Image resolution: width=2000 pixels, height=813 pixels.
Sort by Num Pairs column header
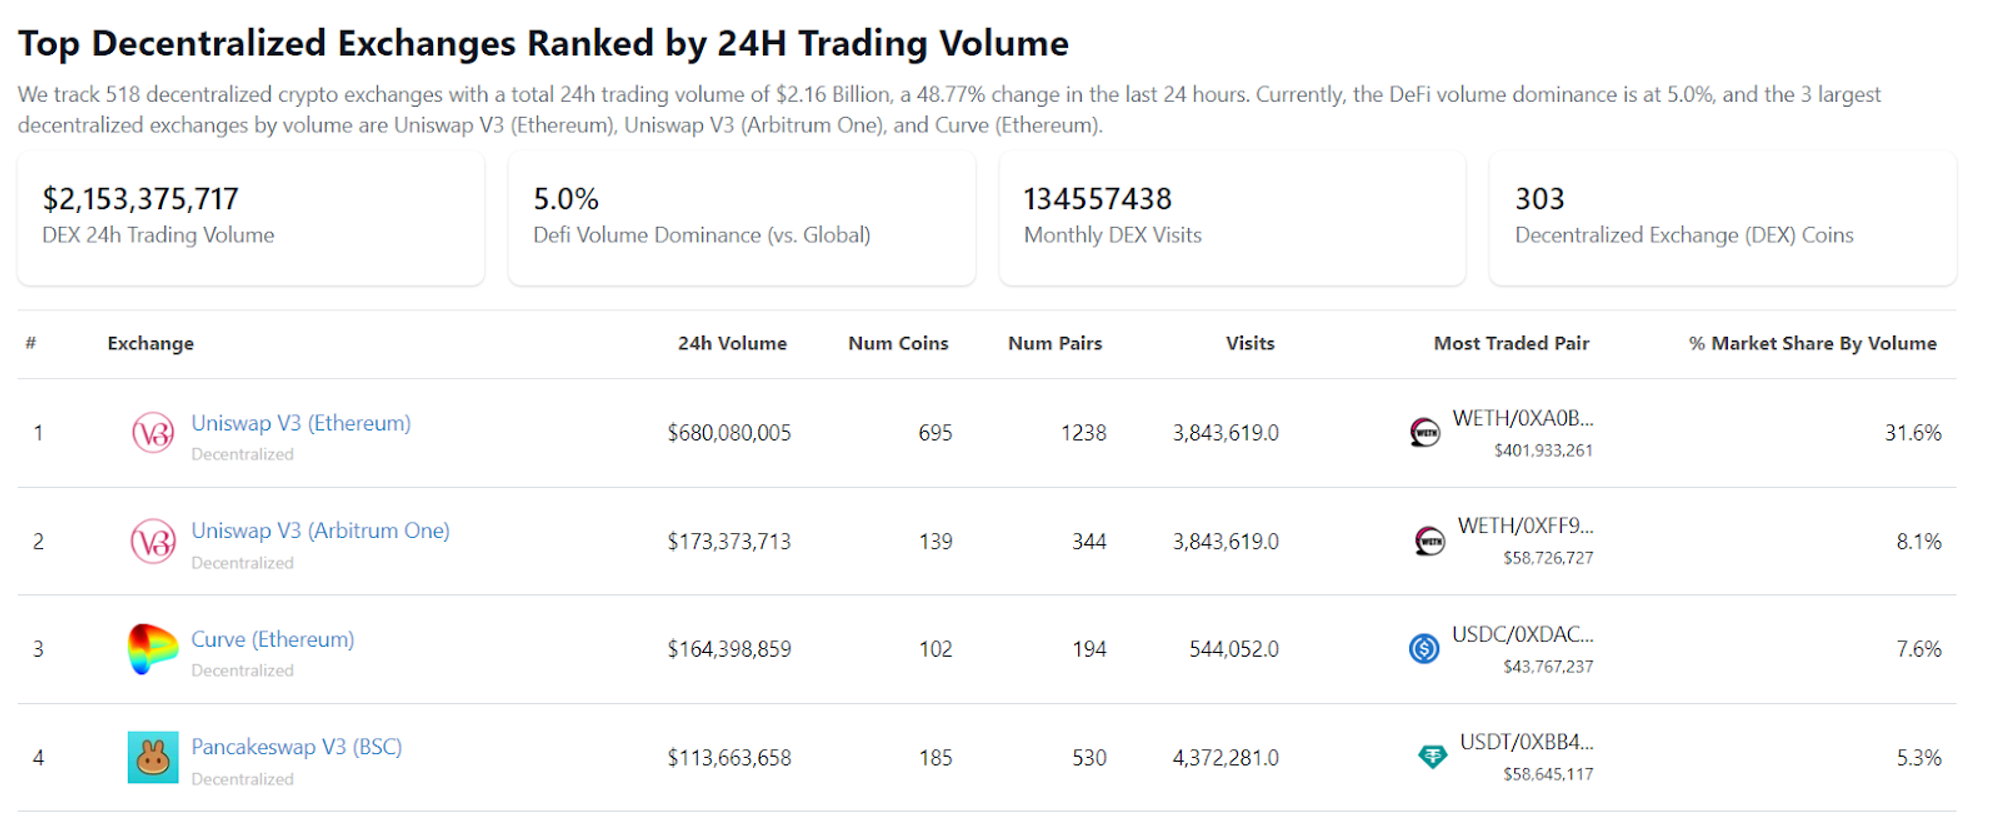(1055, 343)
